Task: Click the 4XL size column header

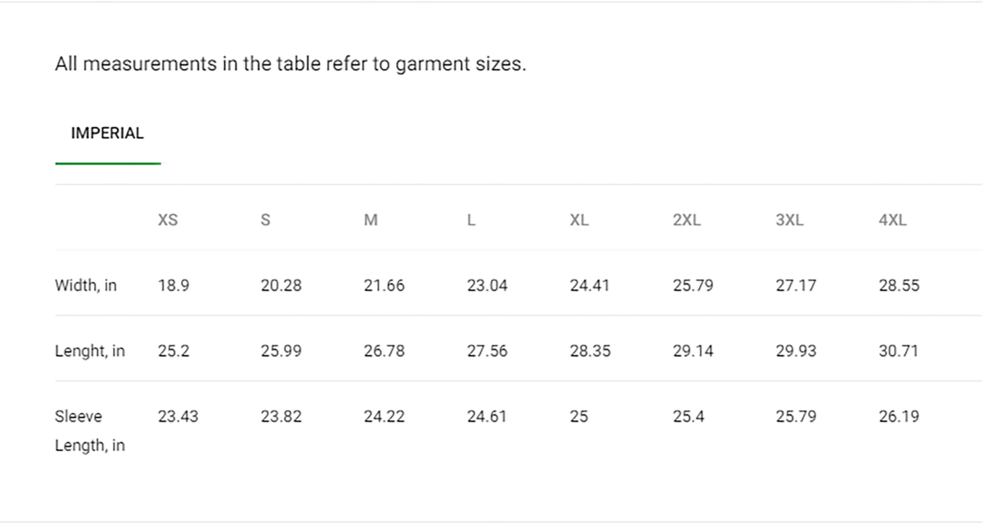Action: 892,220
